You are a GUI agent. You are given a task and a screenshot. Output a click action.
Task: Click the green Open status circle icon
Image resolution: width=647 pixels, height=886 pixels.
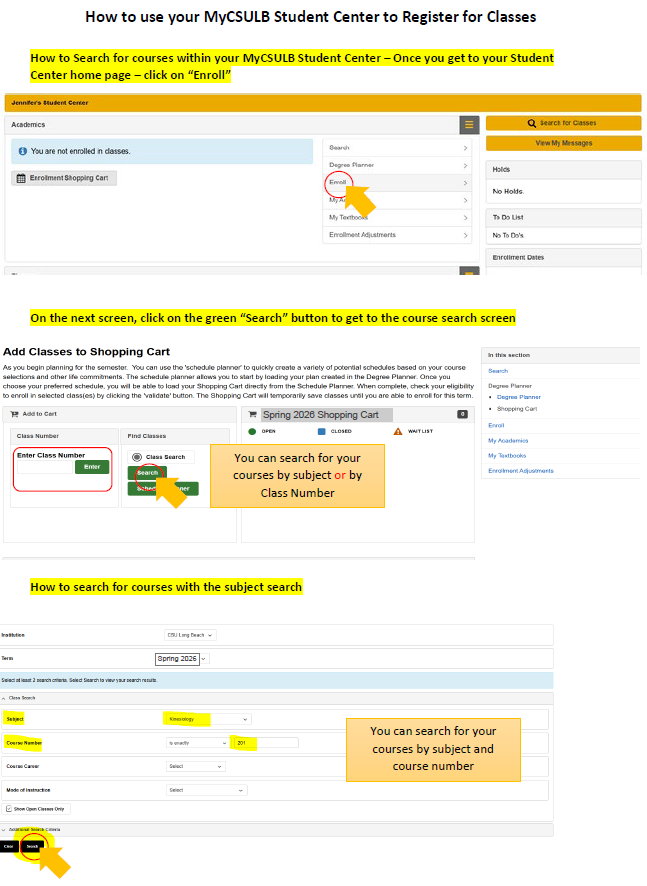[252, 431]
